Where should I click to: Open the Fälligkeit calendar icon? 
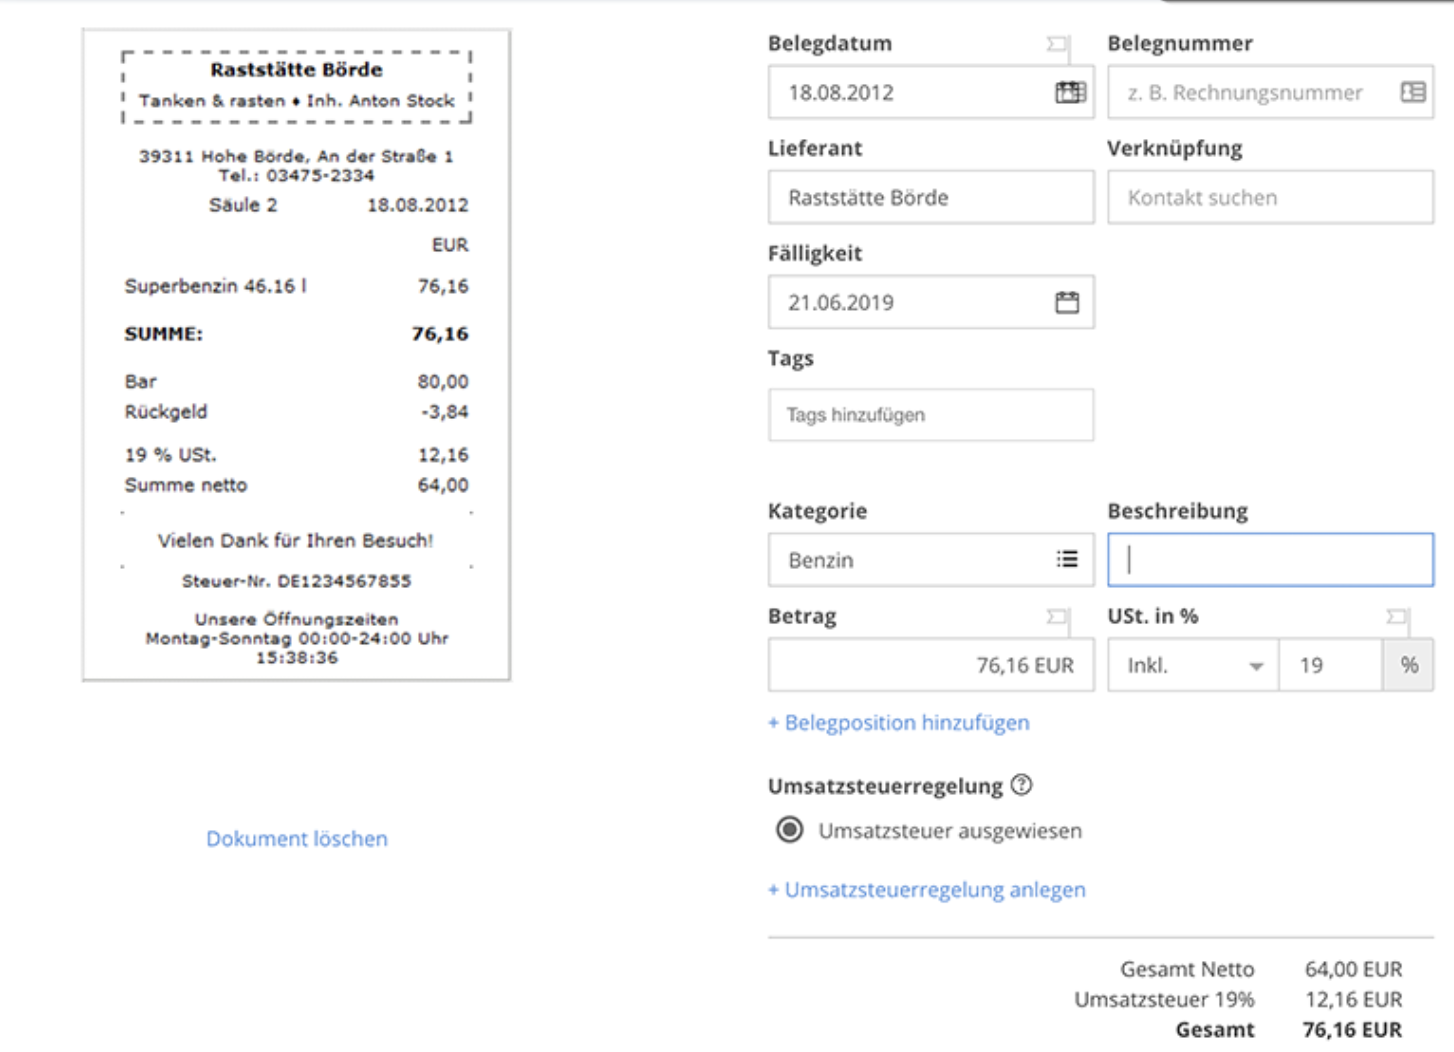(x=1067, y=302)
